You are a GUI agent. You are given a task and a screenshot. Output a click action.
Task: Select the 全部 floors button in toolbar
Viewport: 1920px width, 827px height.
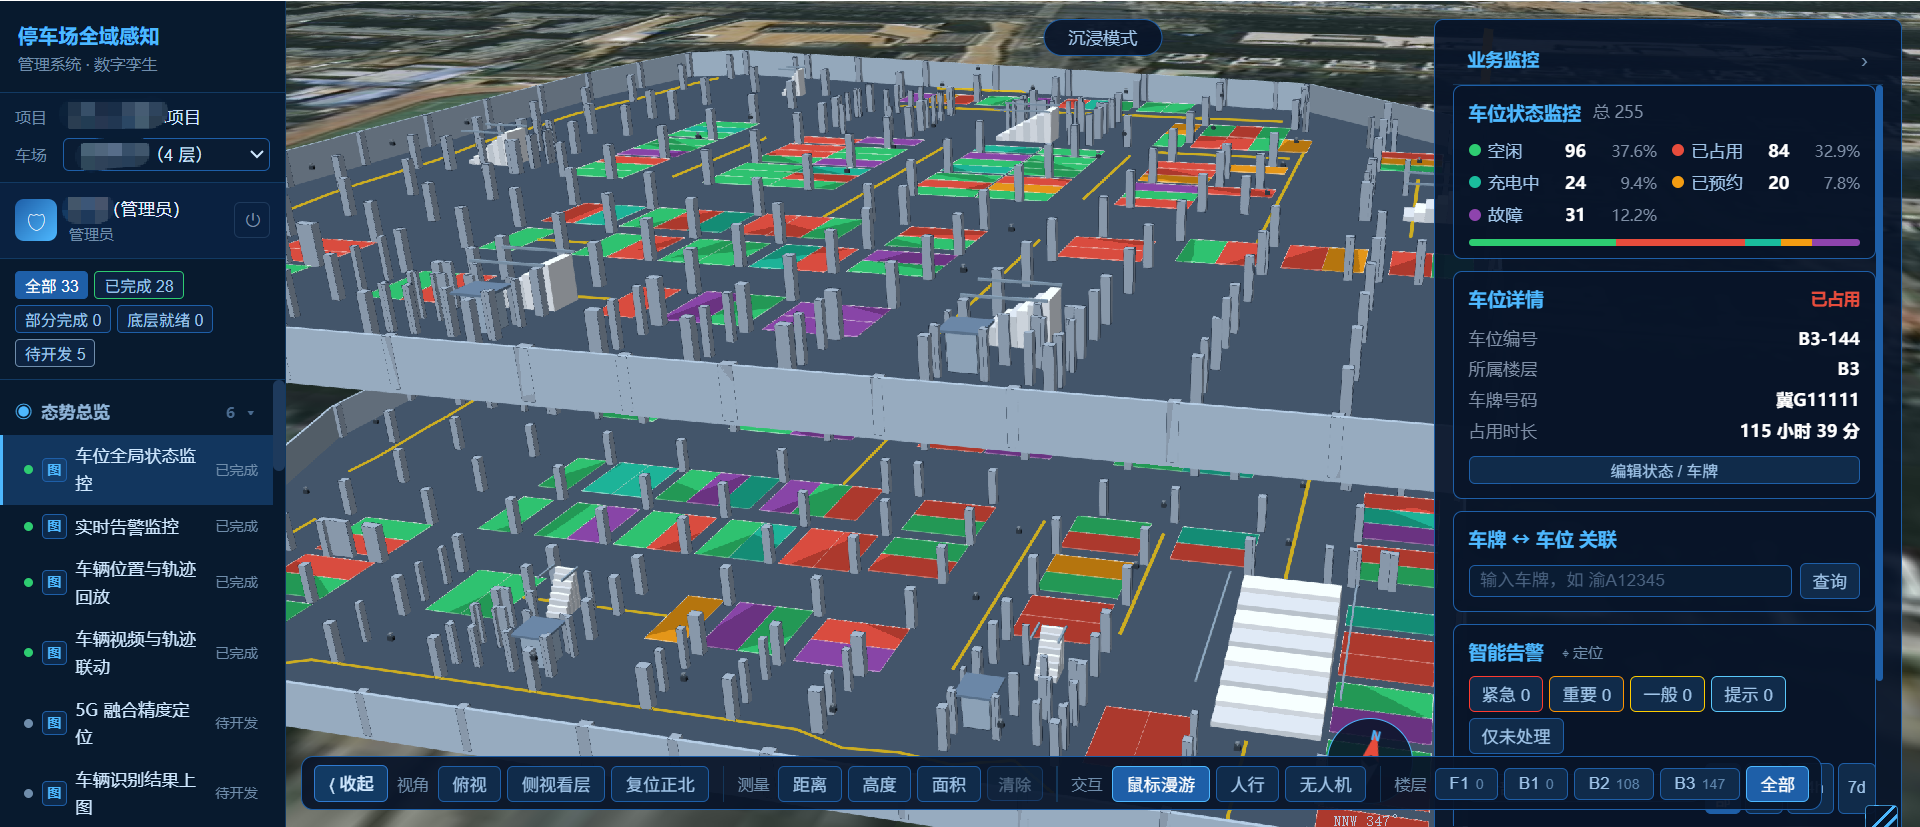tap(1777, 785)
